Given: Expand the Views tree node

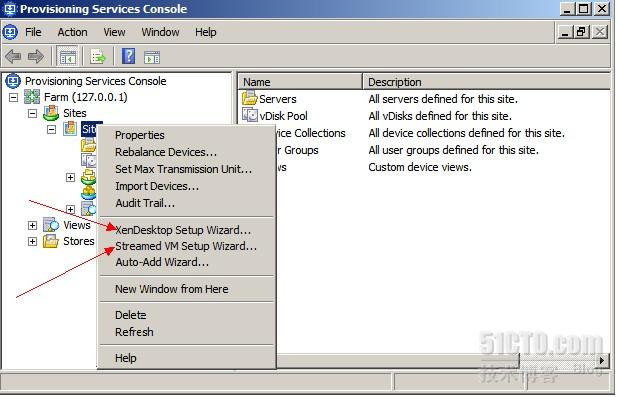Looking at the screenshot, I should tap(32, 225).
